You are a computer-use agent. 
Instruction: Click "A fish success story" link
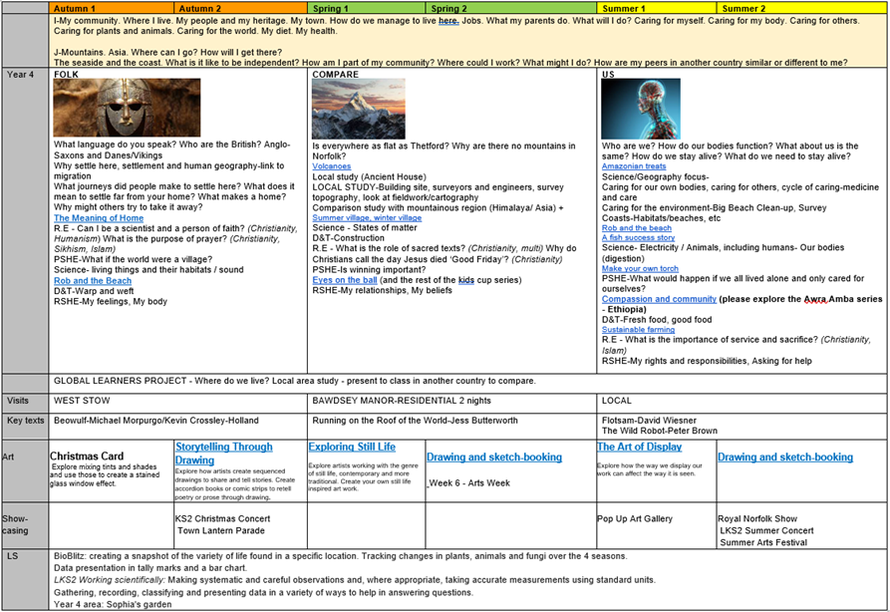[638, 238]
